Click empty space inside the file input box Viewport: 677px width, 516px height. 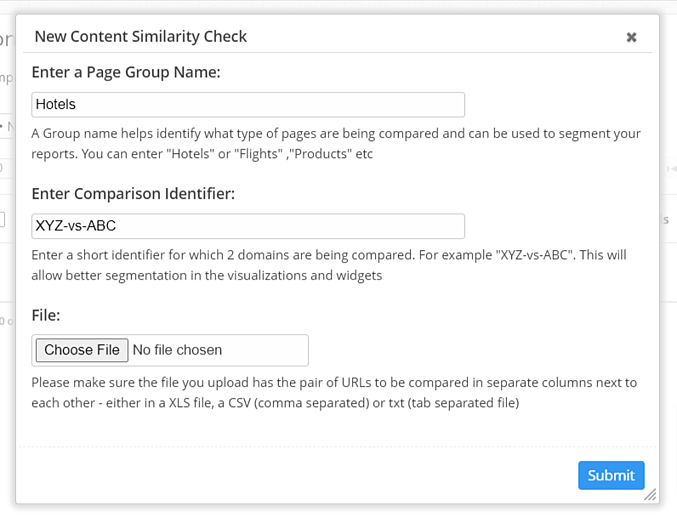click(x=270, y=350)
